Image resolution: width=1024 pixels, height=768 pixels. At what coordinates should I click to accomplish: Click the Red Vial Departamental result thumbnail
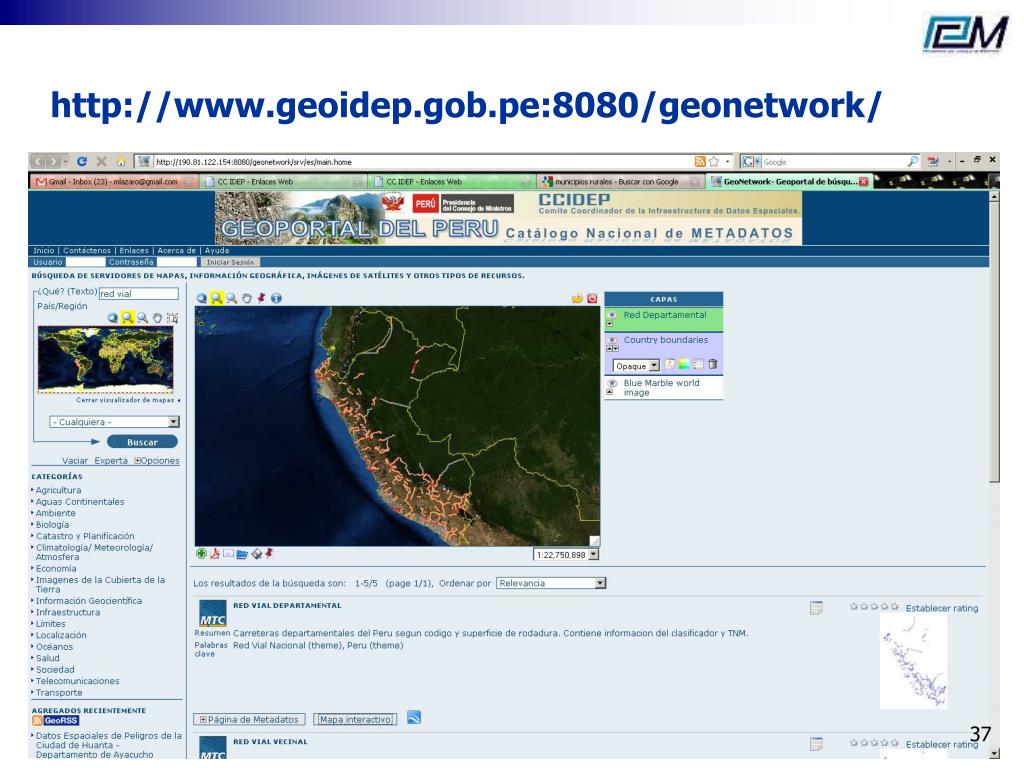[913, 661]
